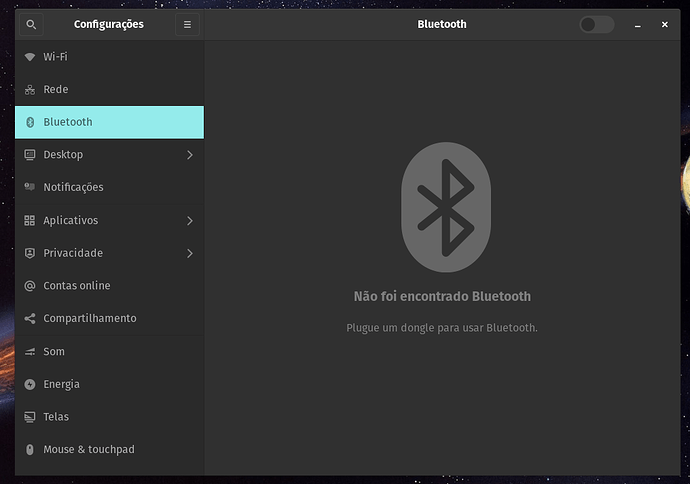Open the Desktop settings label
This screenshot has height=484, width=690.
[x=63, y=155]
